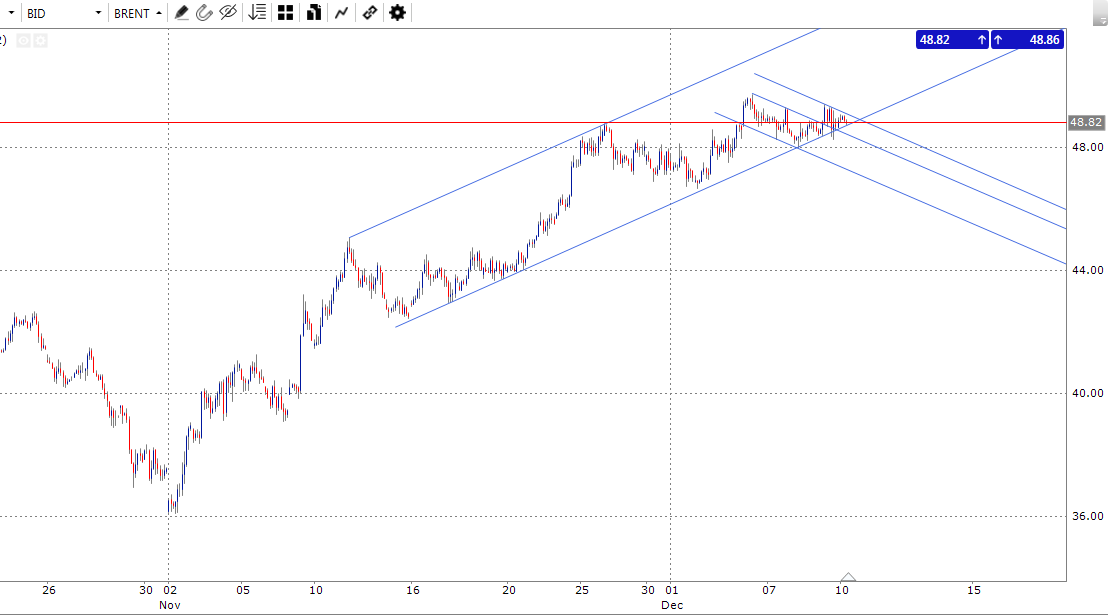The width and height of the screenshot is (1108, 615).
Task: Click the 44.00 price axis label
Action: pos(1088,270)
